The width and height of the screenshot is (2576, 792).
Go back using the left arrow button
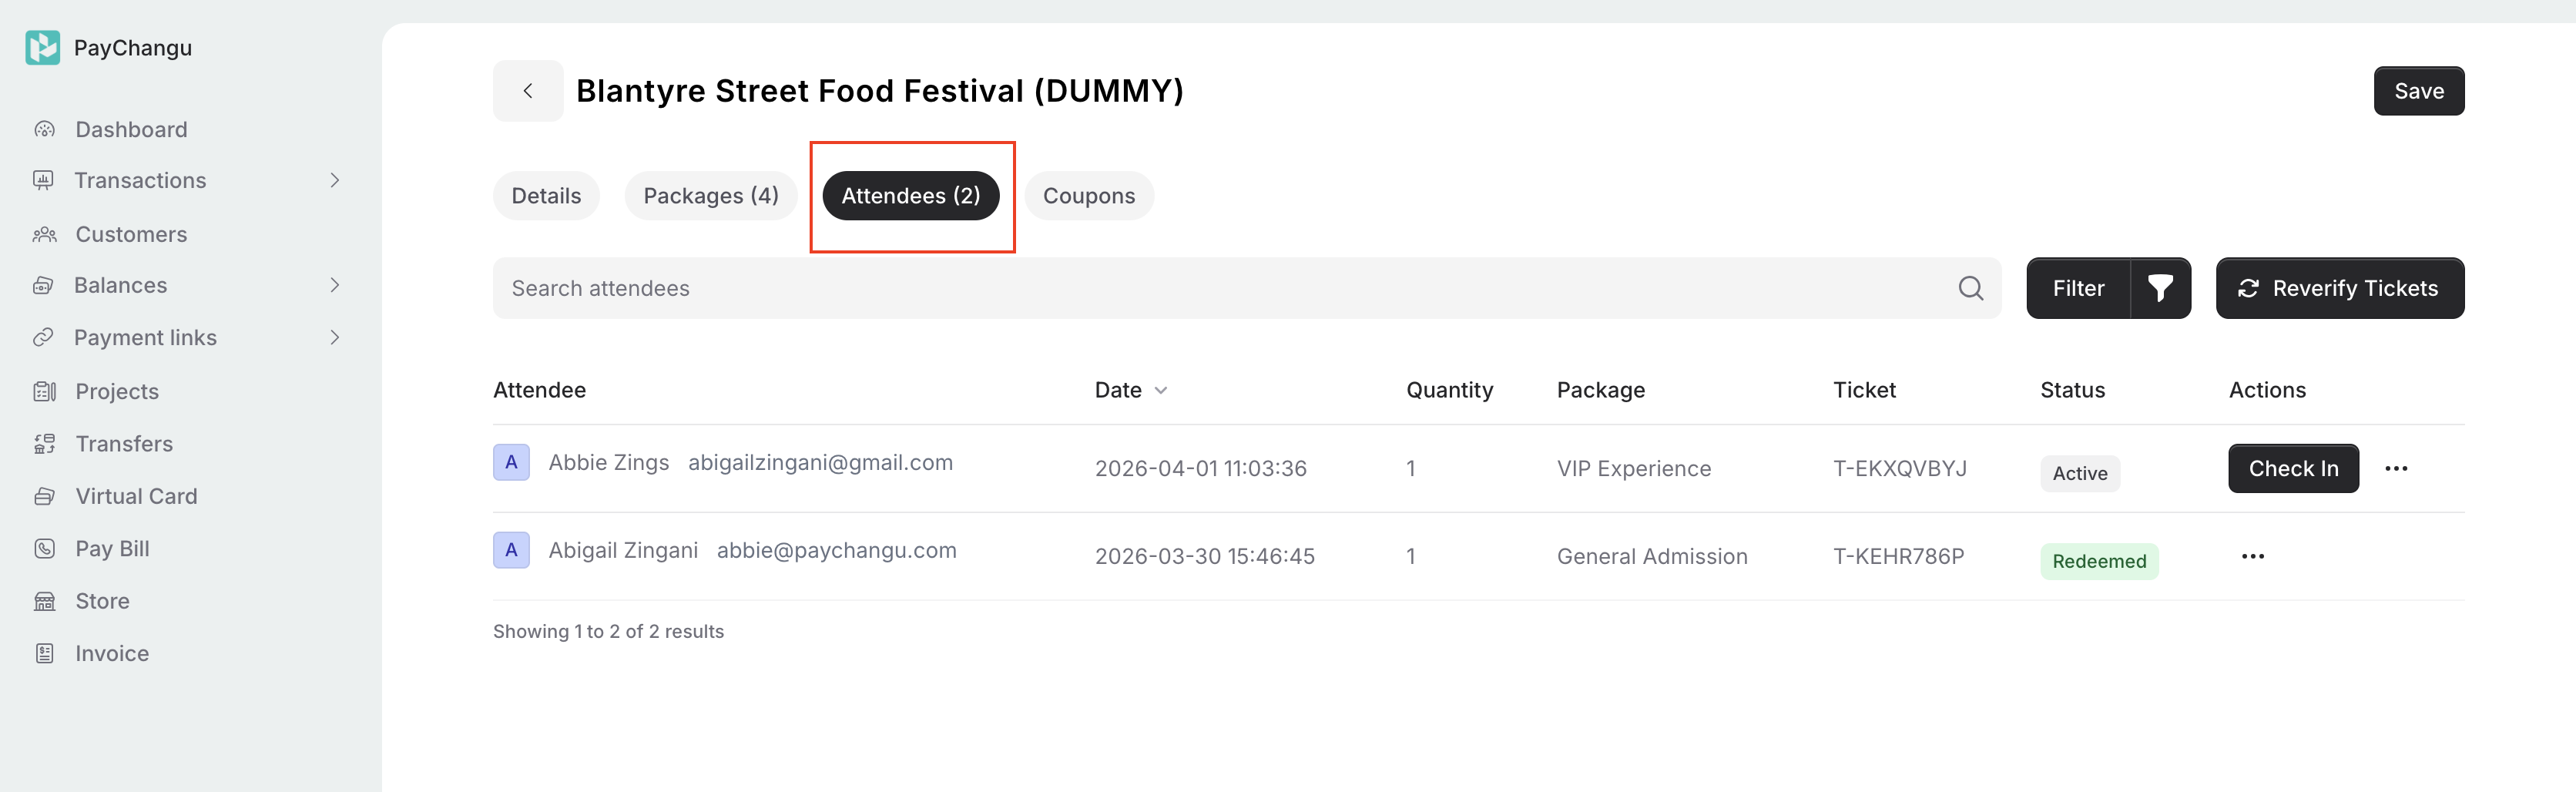point(527,91)
